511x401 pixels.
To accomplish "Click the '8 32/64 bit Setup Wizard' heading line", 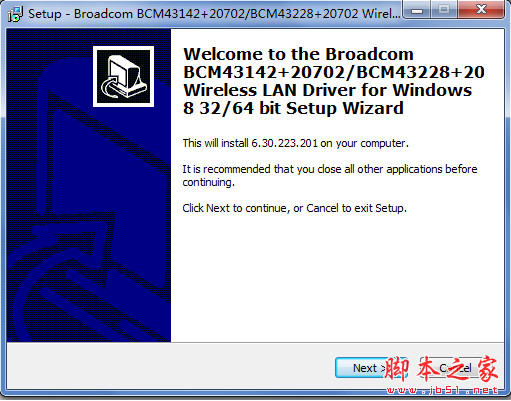I will pyautogui.click(x=293, y=108).
